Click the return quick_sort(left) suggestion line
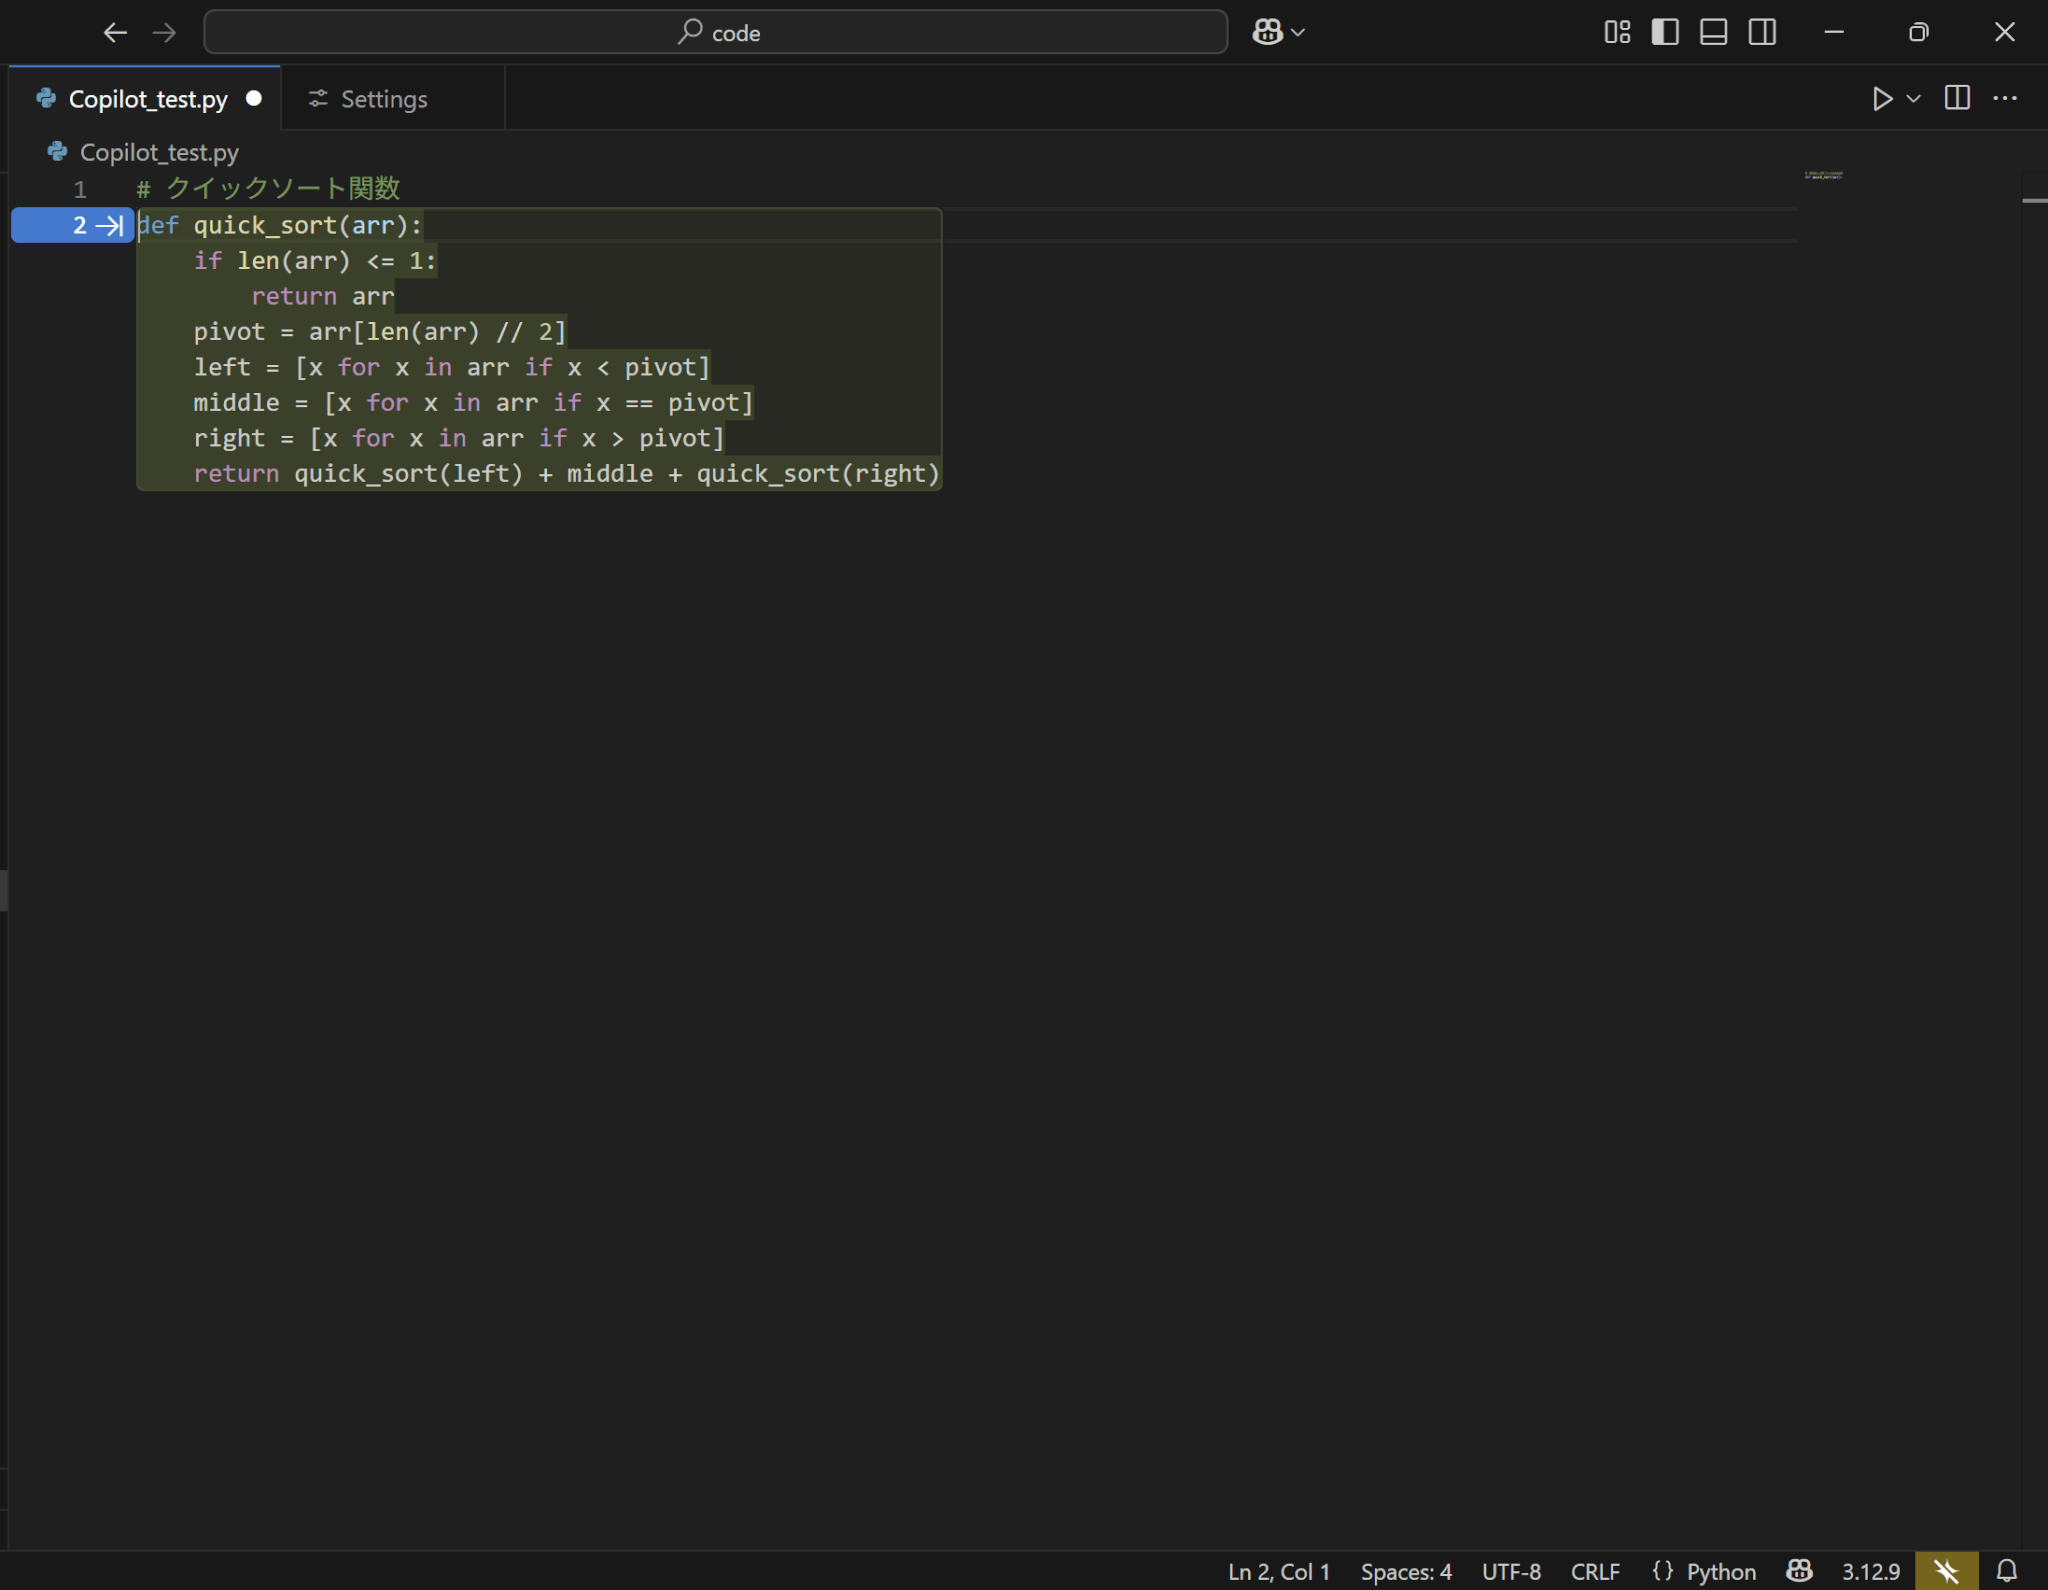 pyautogui.click(x=566, y=474)
